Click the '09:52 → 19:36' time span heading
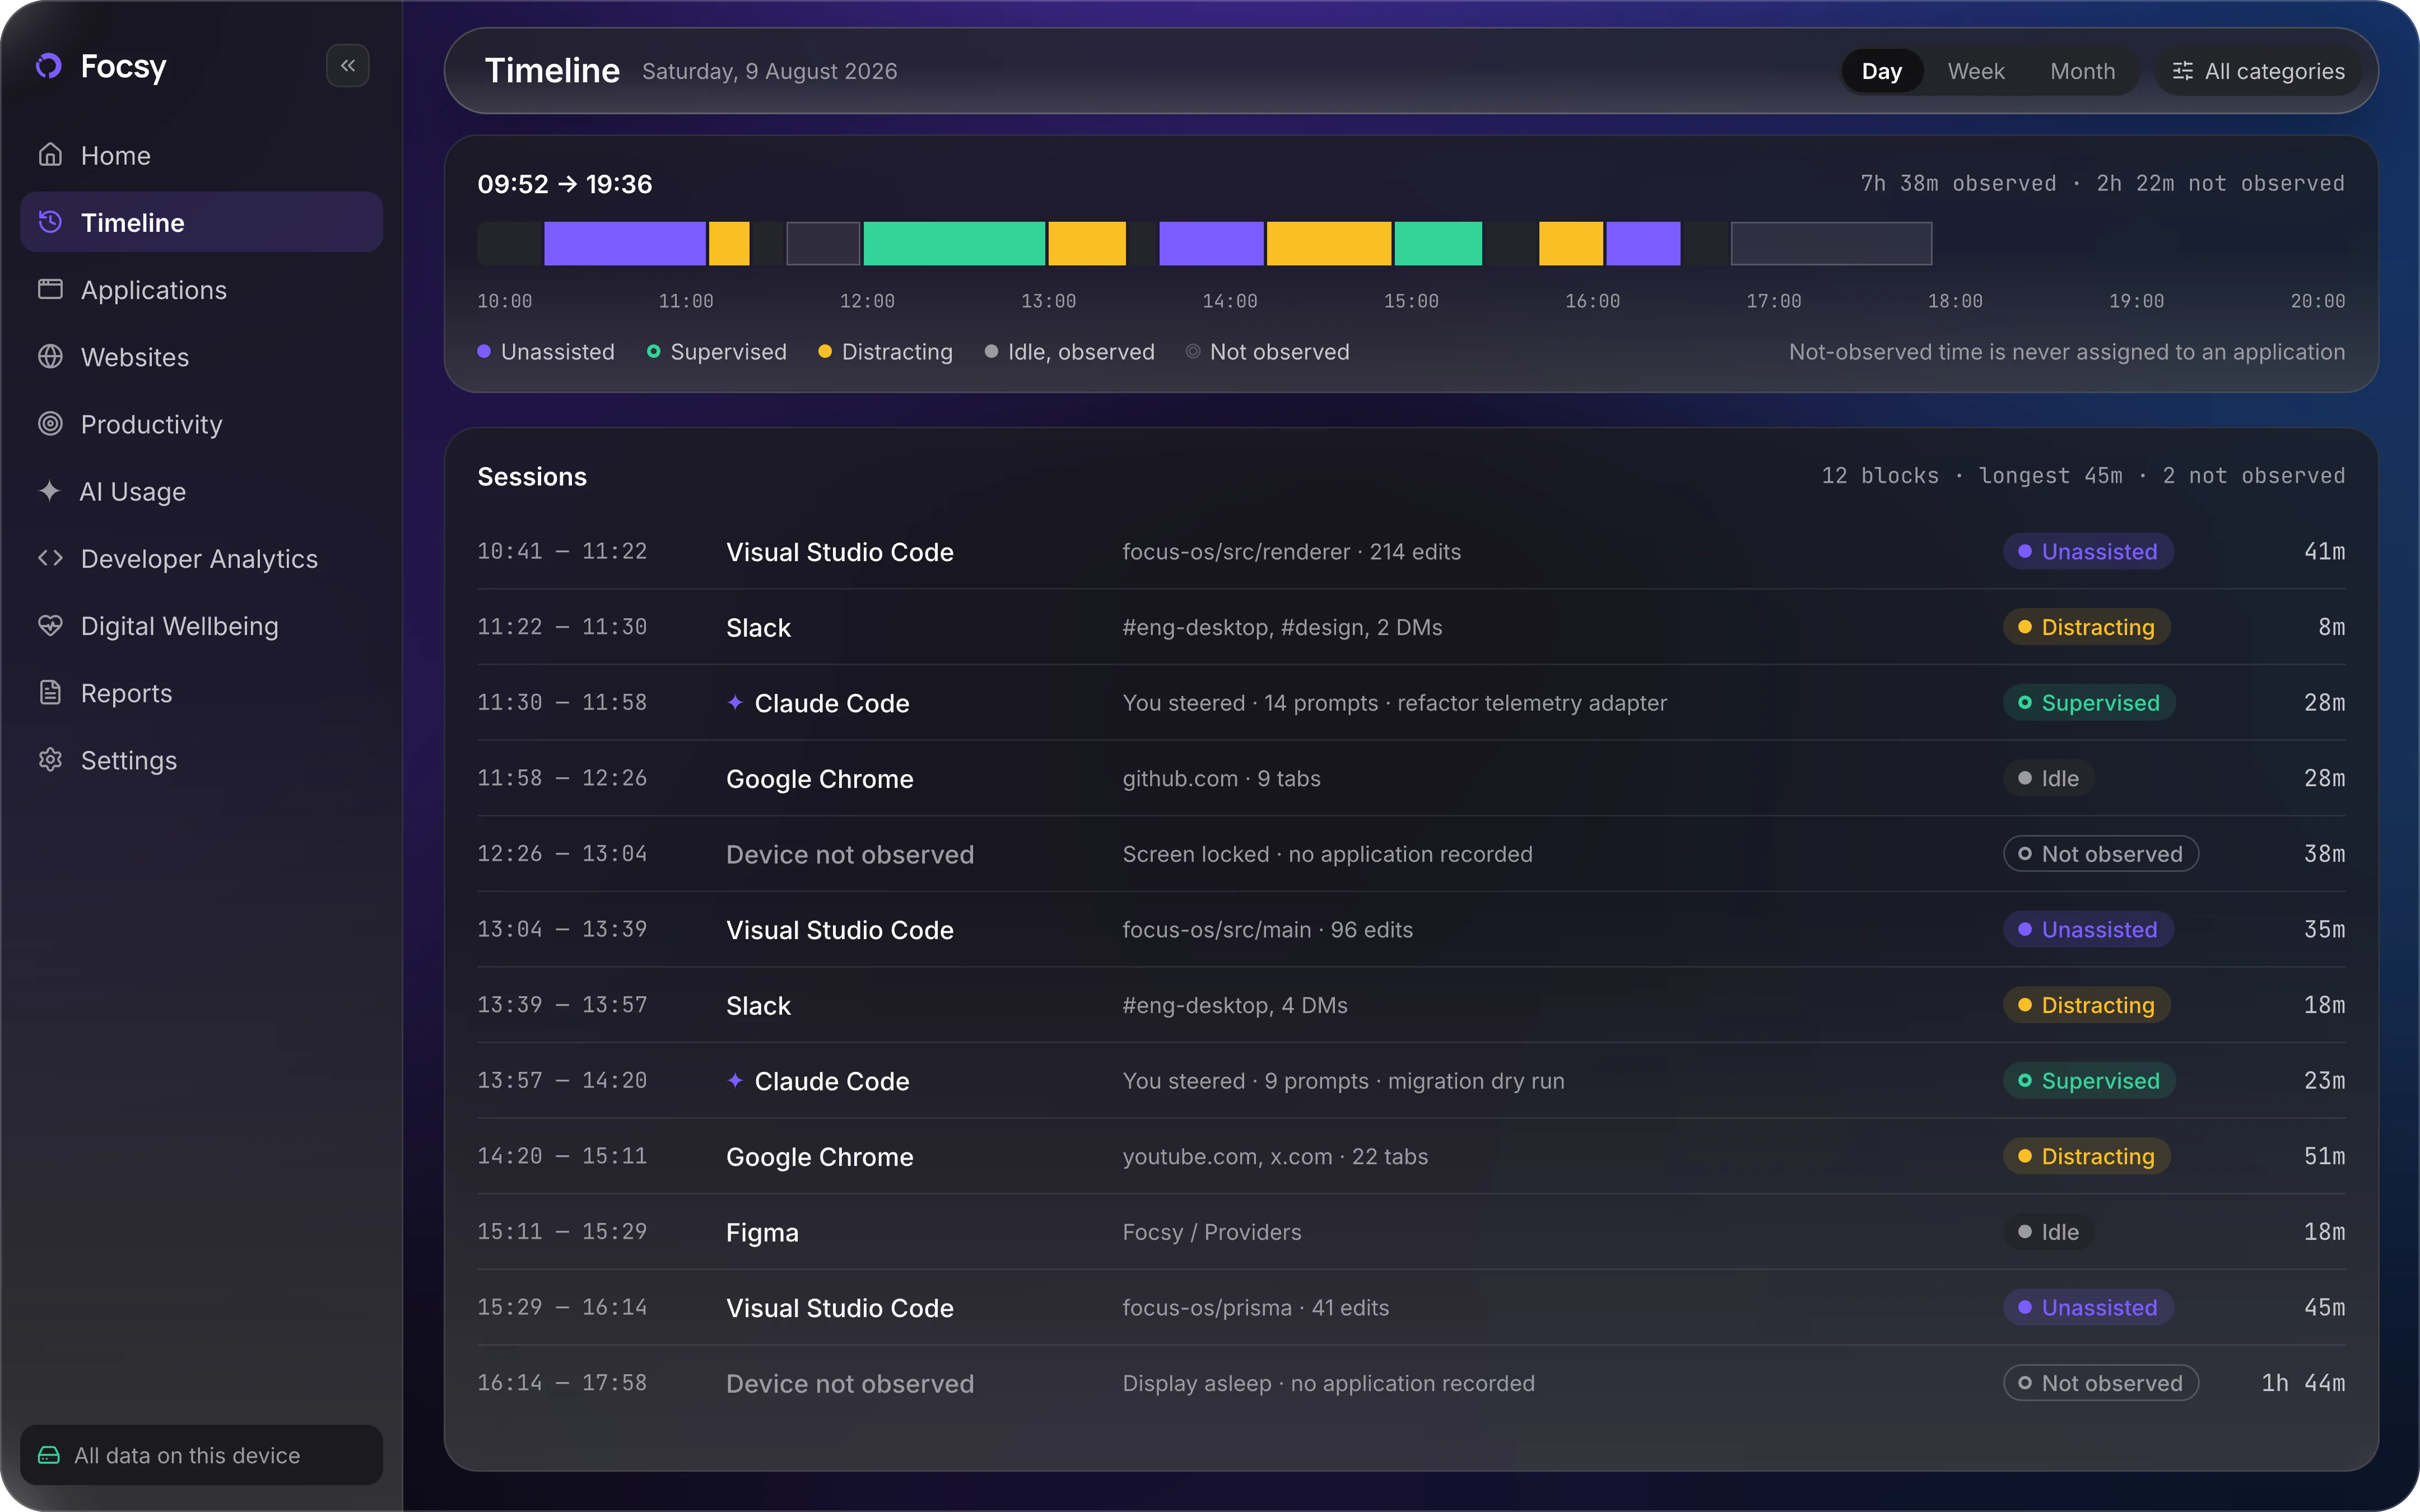The width and height of the screenshot is (2420, 1512). (x=565, y=184)
